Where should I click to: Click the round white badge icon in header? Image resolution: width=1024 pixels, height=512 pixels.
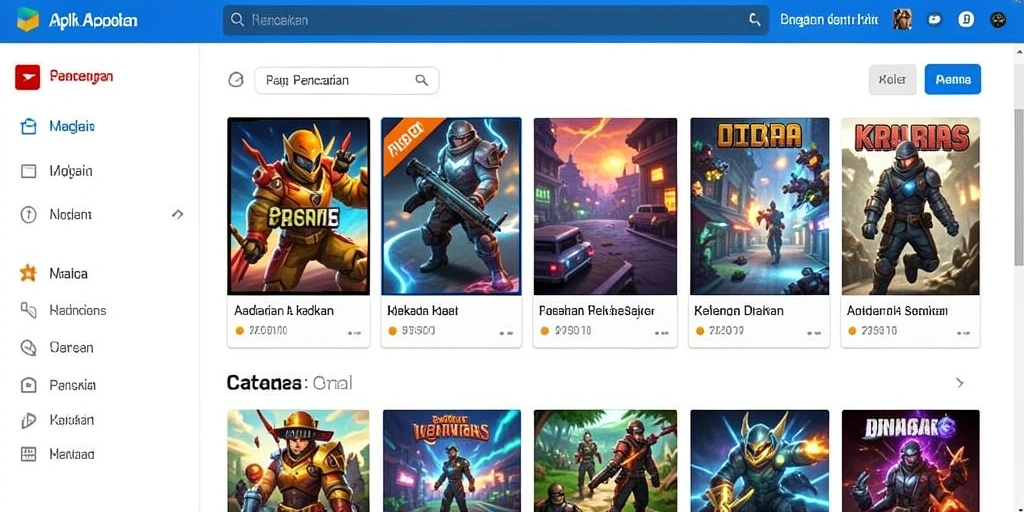click(966, 20)
